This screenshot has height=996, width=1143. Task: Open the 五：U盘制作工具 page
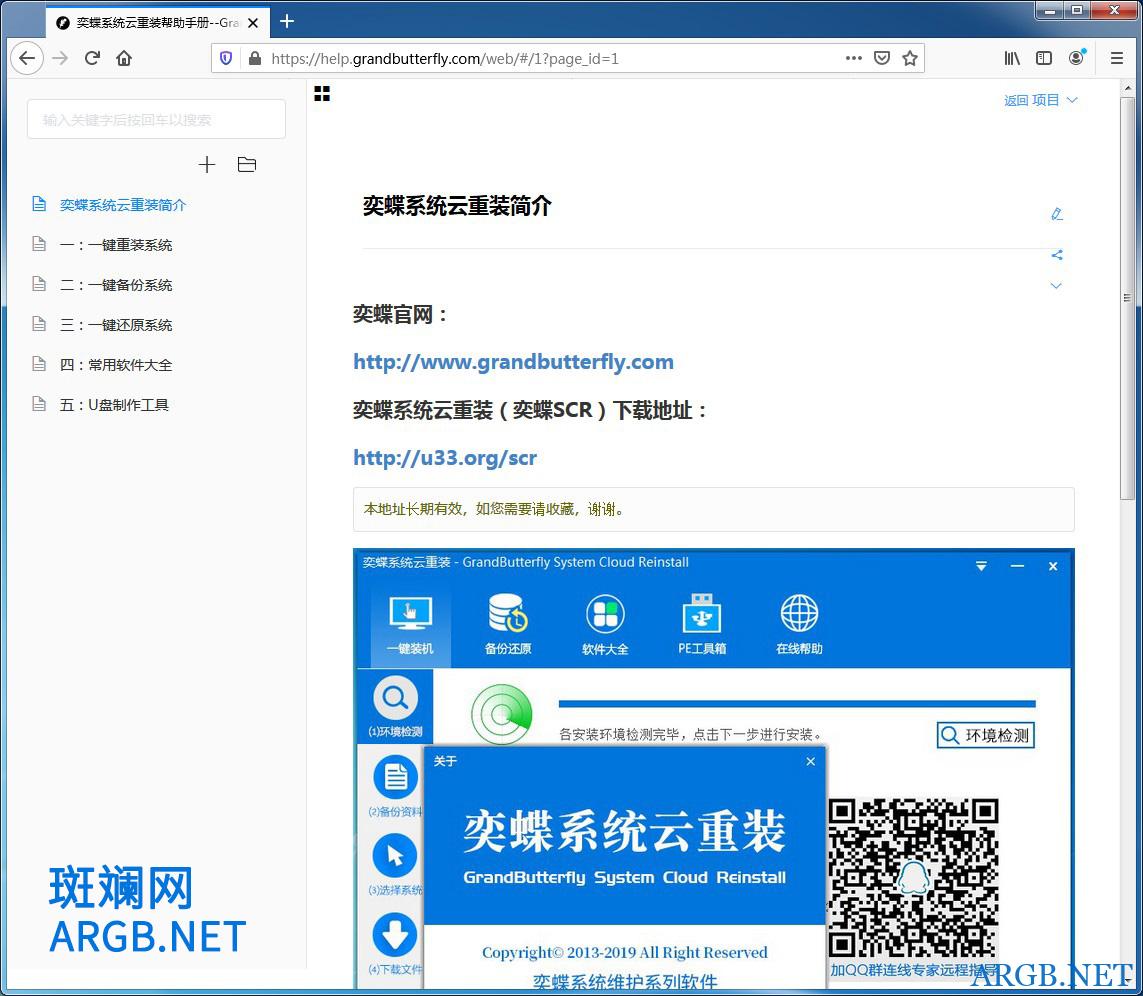click(114, 405)
